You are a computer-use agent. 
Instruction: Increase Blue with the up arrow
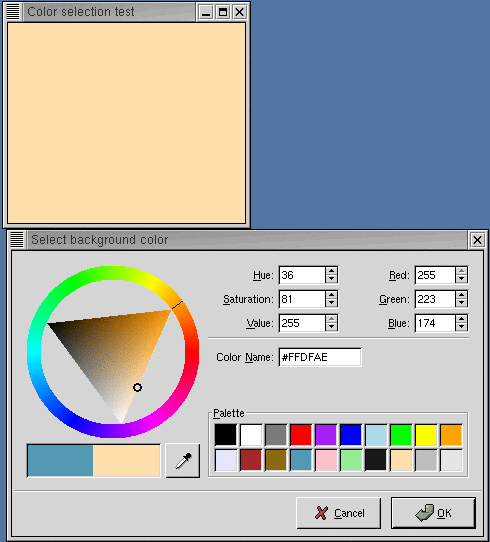pyautogui.click(x=461, y=319)
